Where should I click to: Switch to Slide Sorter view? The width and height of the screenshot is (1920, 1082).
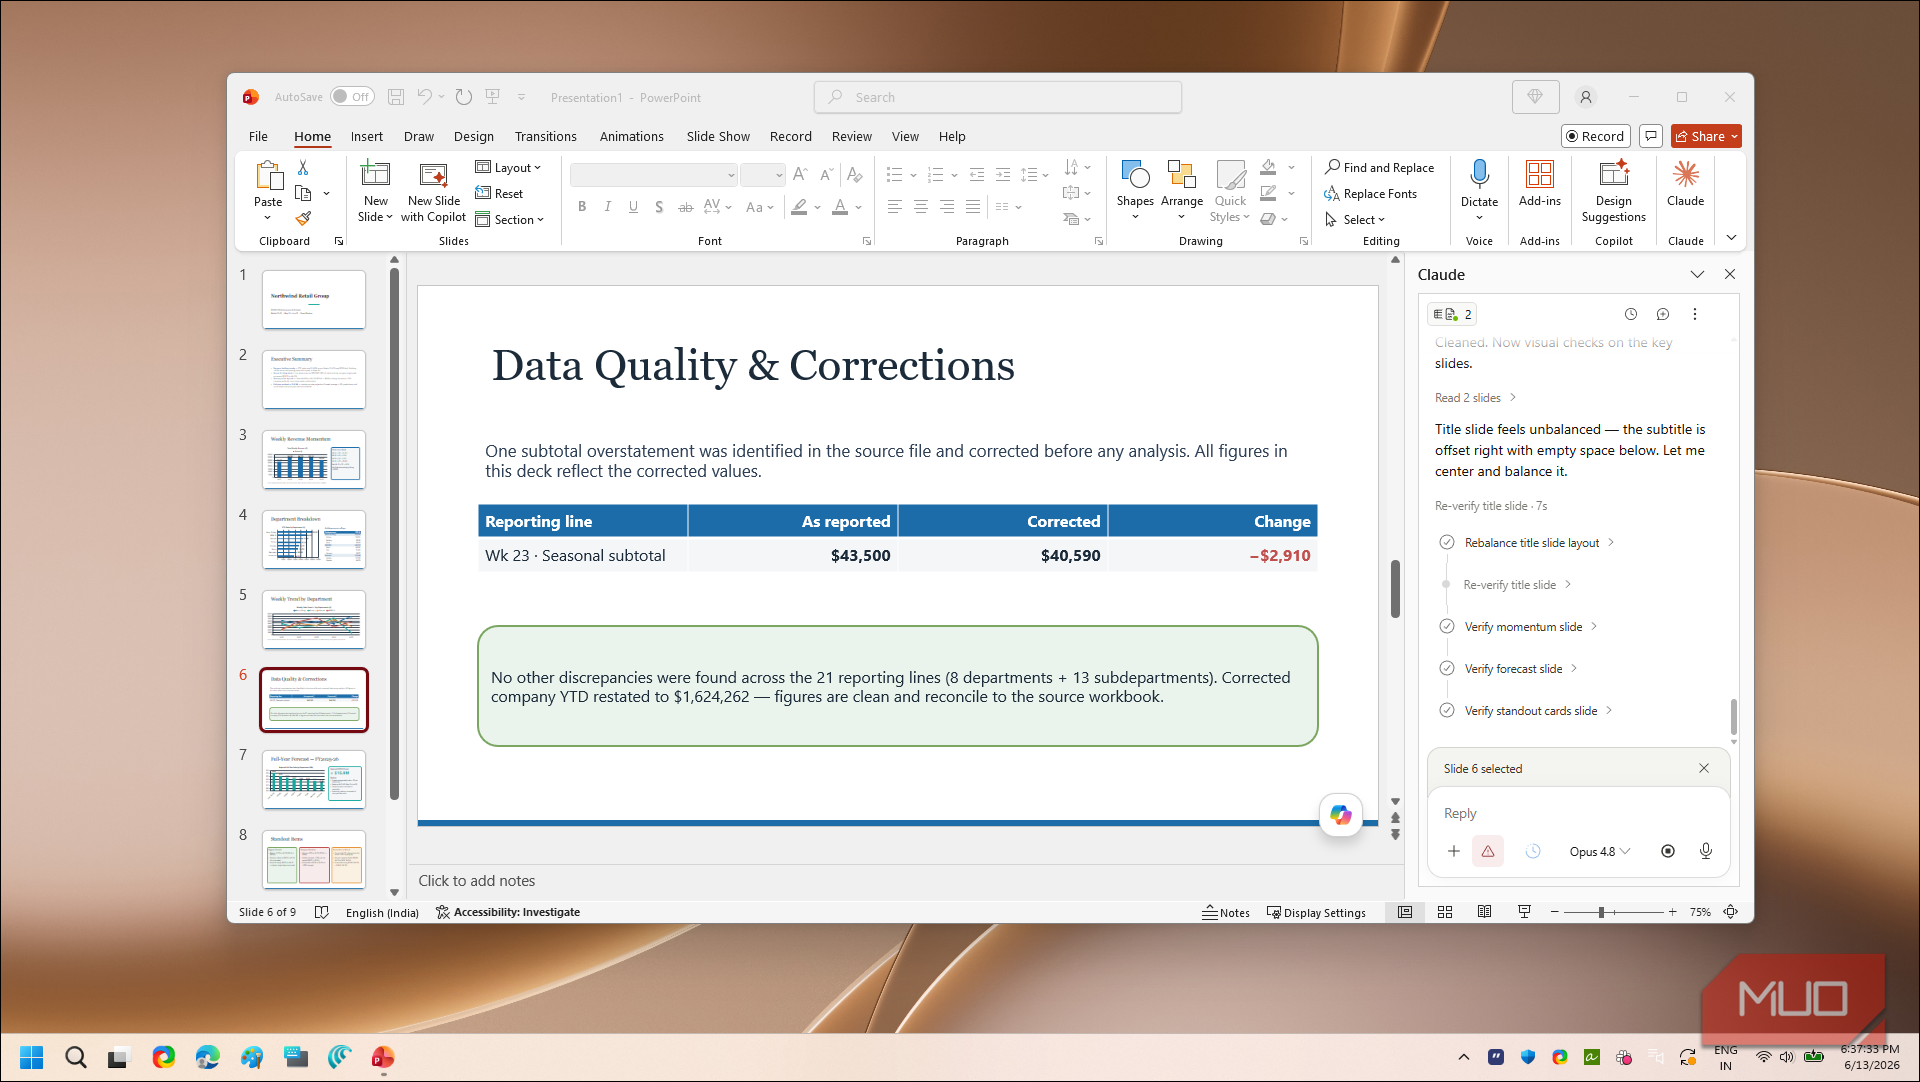coord(1445,912)
